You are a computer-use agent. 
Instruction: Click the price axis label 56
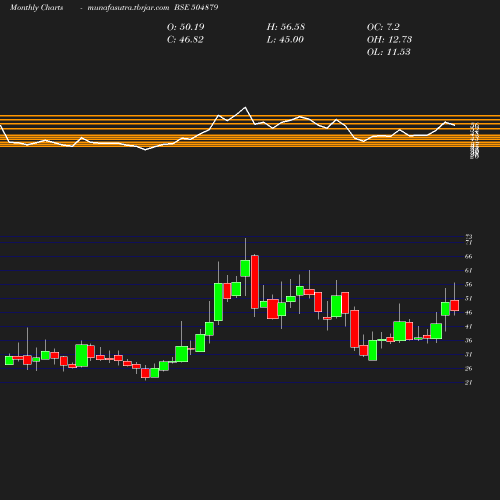[468, 285]
